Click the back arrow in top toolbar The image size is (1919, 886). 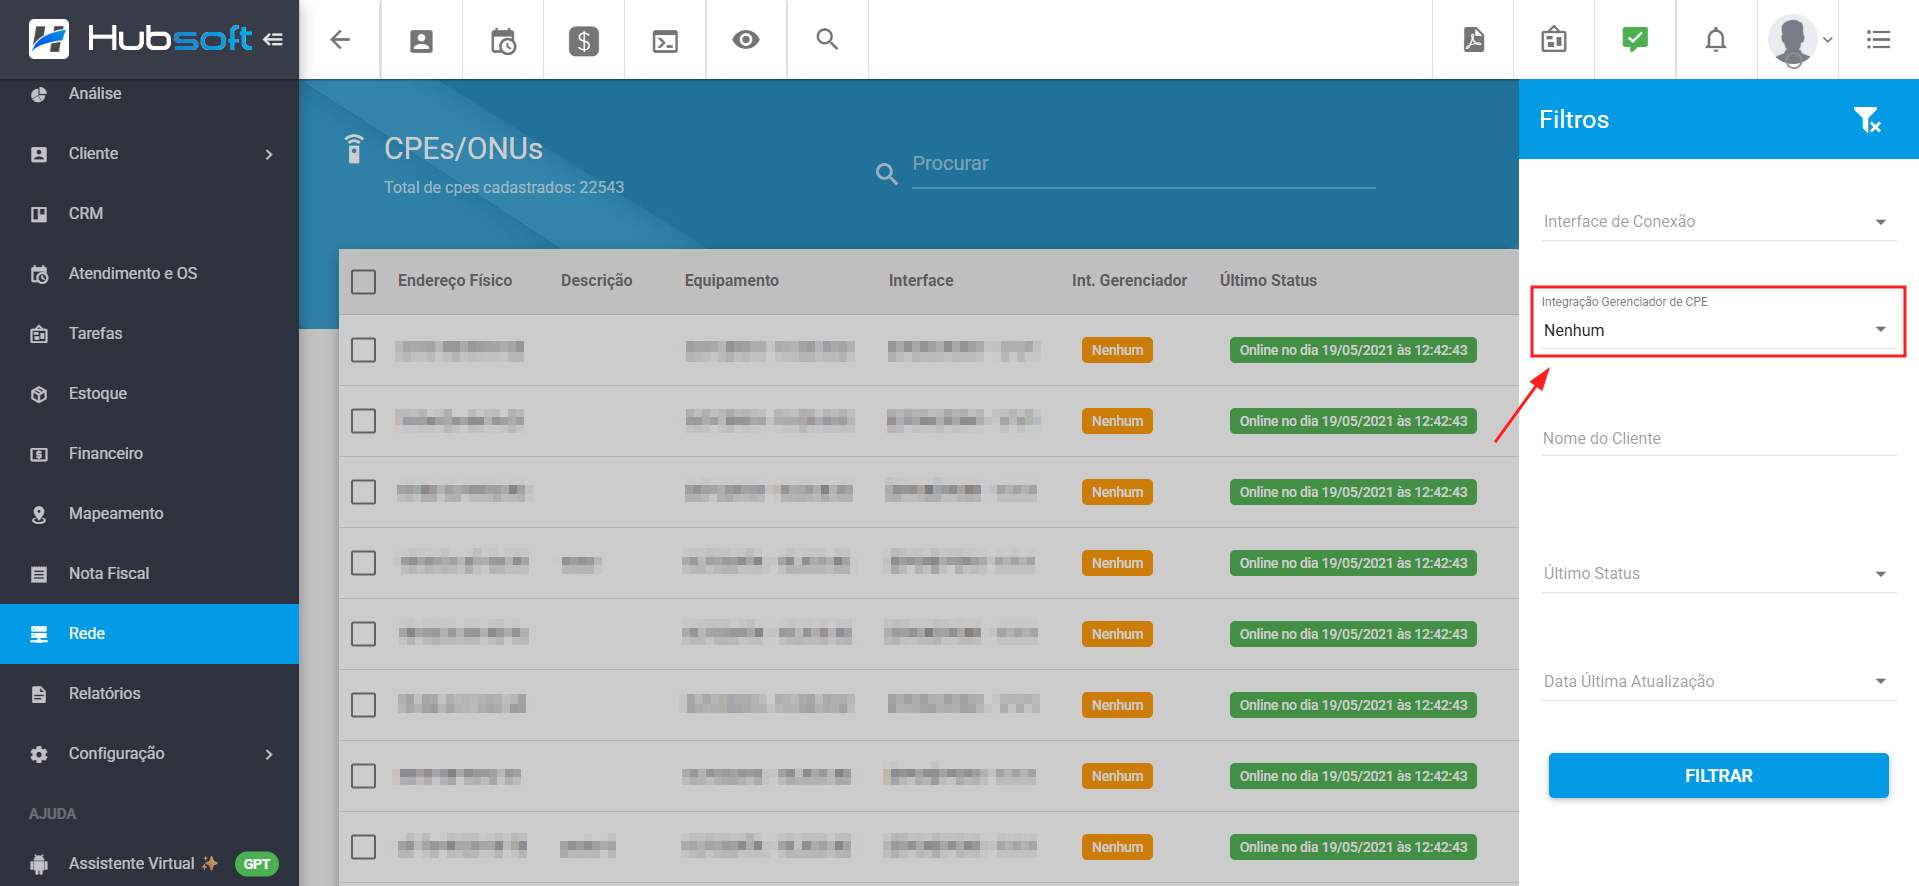340,40
